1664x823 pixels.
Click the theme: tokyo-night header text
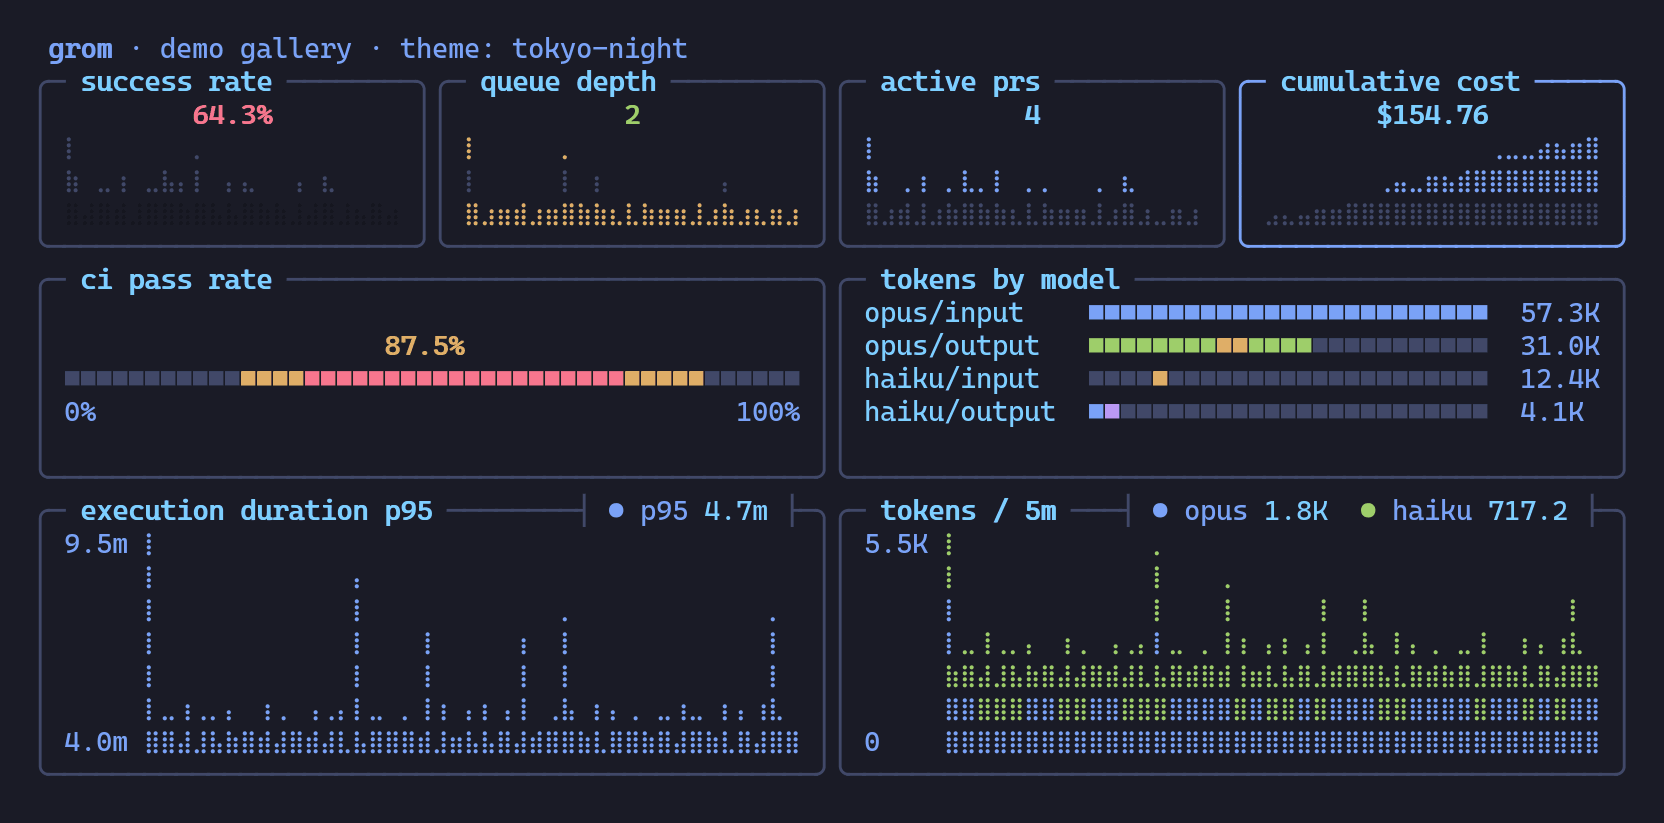(x=544, y=49)
